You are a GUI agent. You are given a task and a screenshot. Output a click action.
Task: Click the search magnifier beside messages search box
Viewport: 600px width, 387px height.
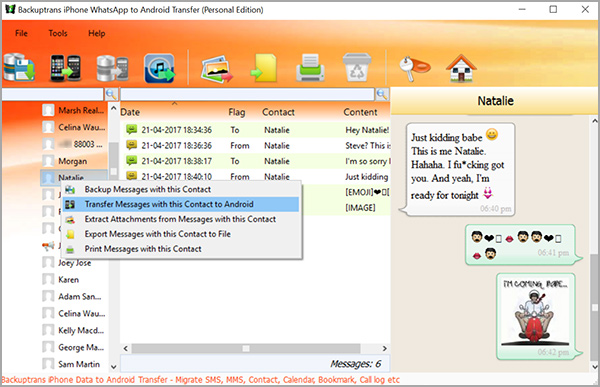click(x=382, y=94)
